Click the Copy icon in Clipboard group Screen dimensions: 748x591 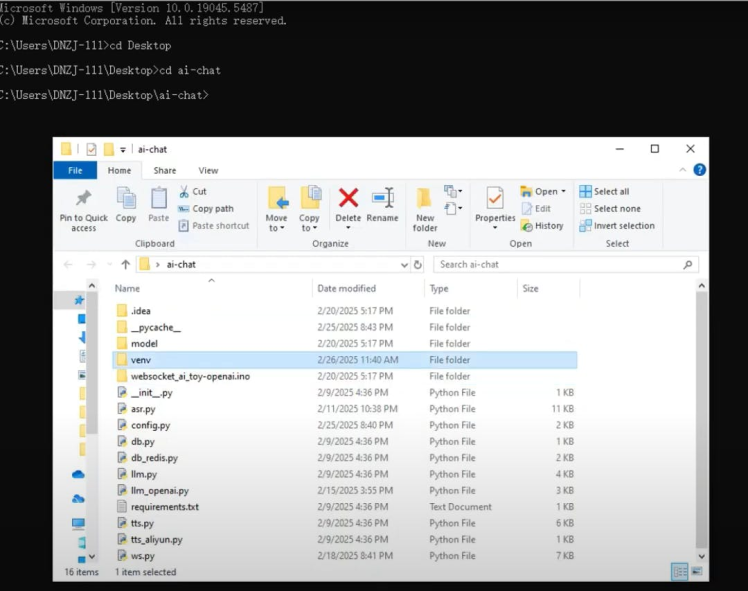126,198
